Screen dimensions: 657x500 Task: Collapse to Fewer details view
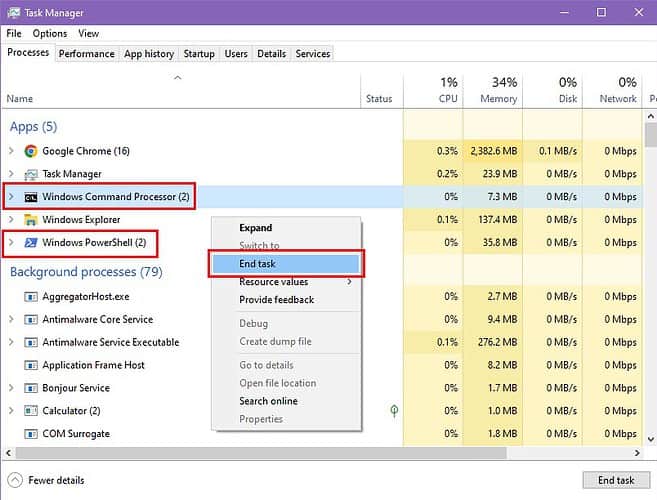click(47, 480)
